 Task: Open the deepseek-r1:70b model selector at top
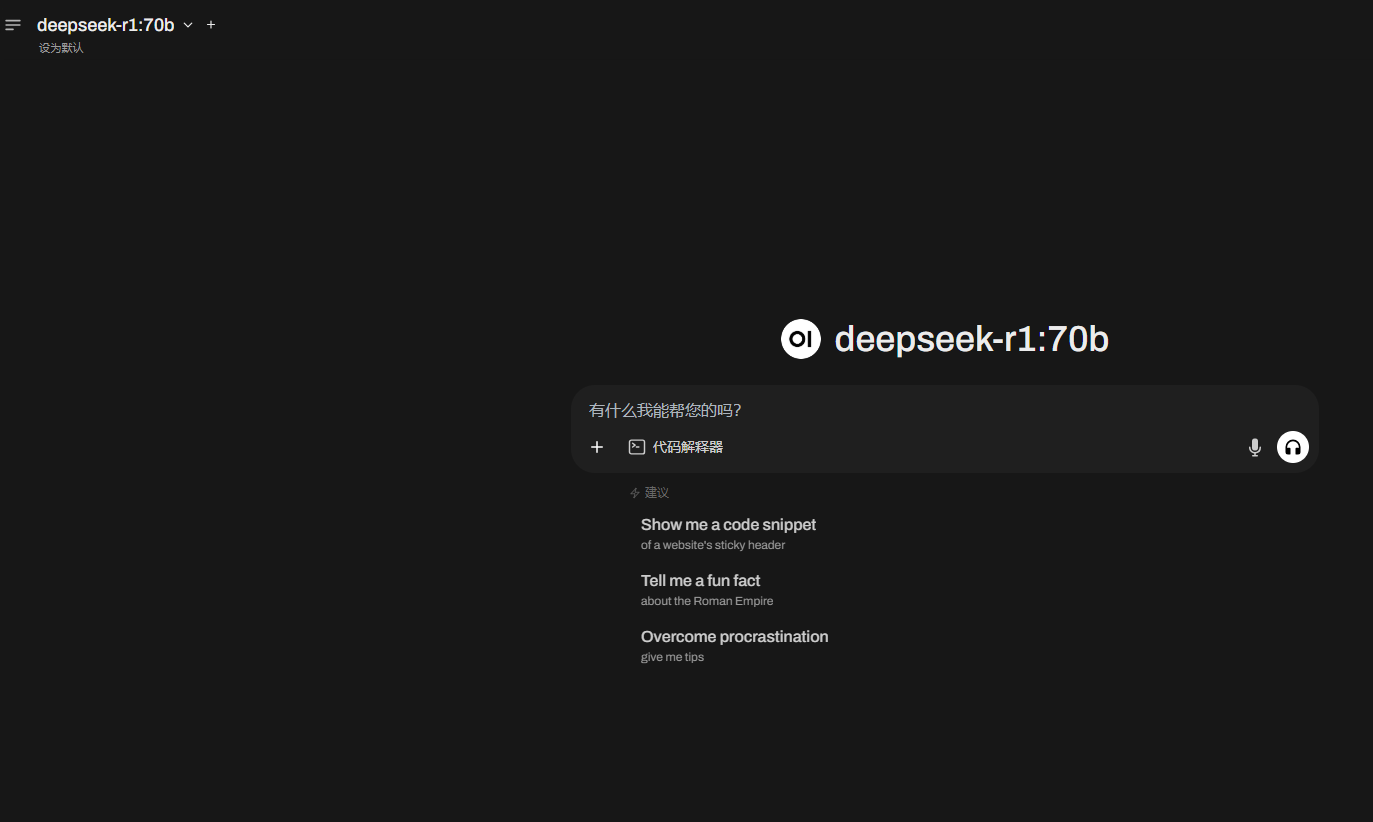[106, 25]
